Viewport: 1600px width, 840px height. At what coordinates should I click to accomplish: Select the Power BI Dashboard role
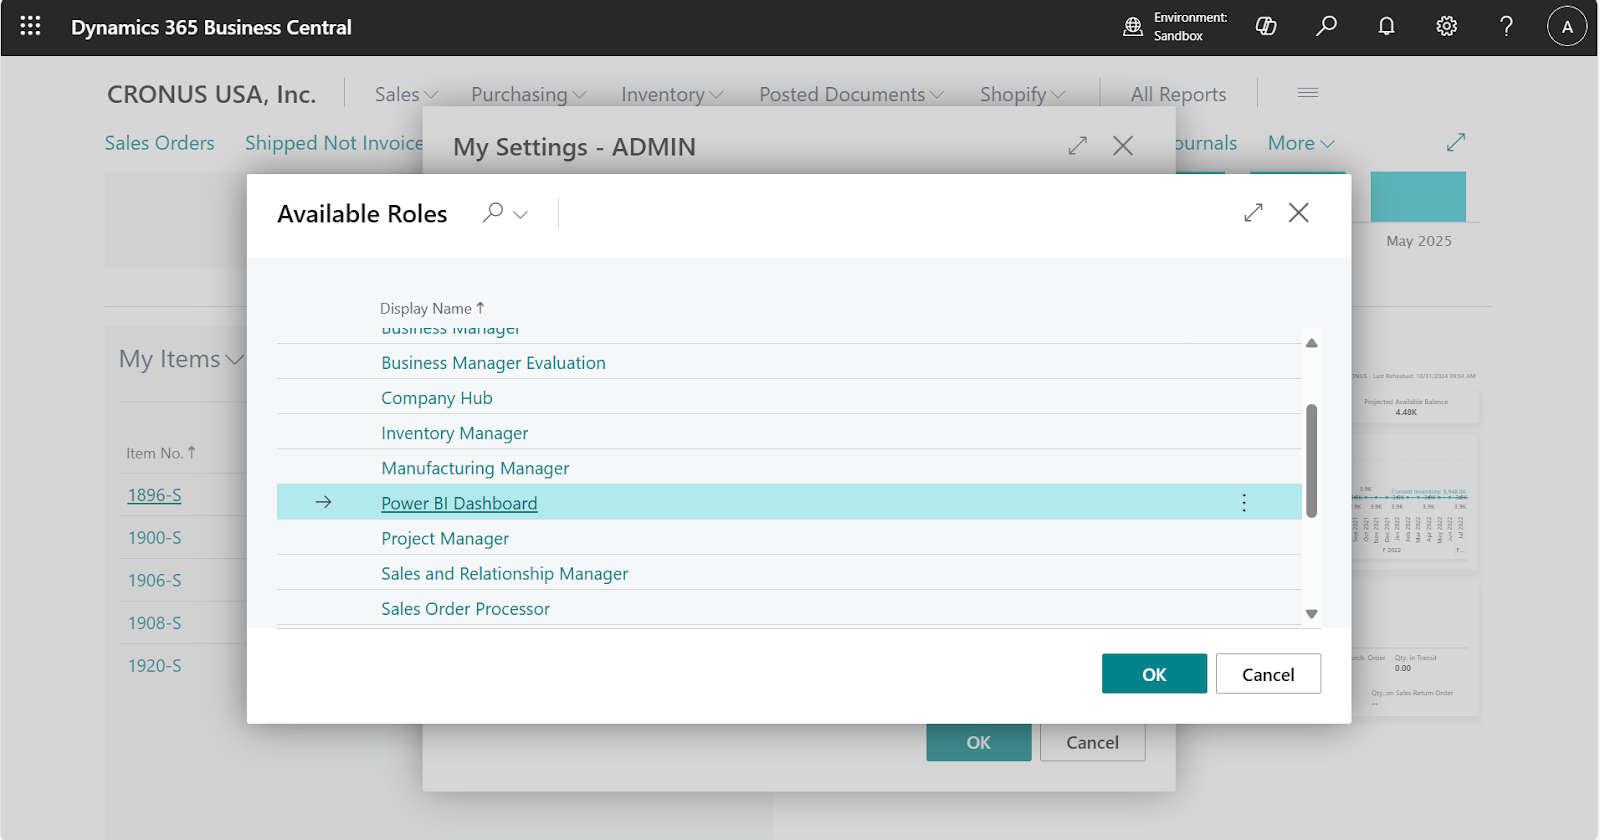(459, 503)
